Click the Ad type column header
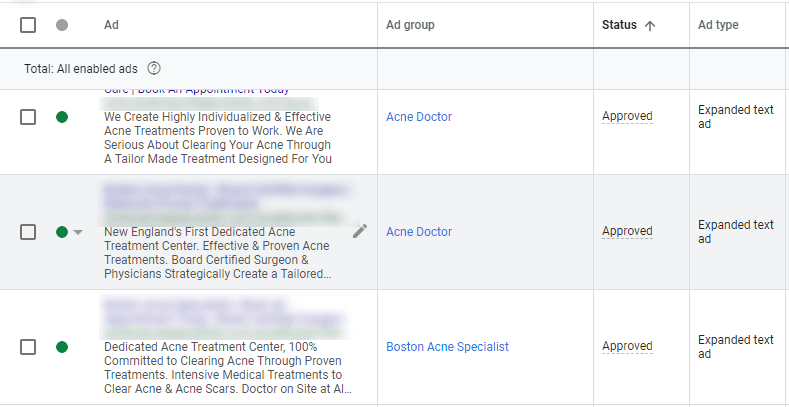789x407 pixels. coord(718,25)
